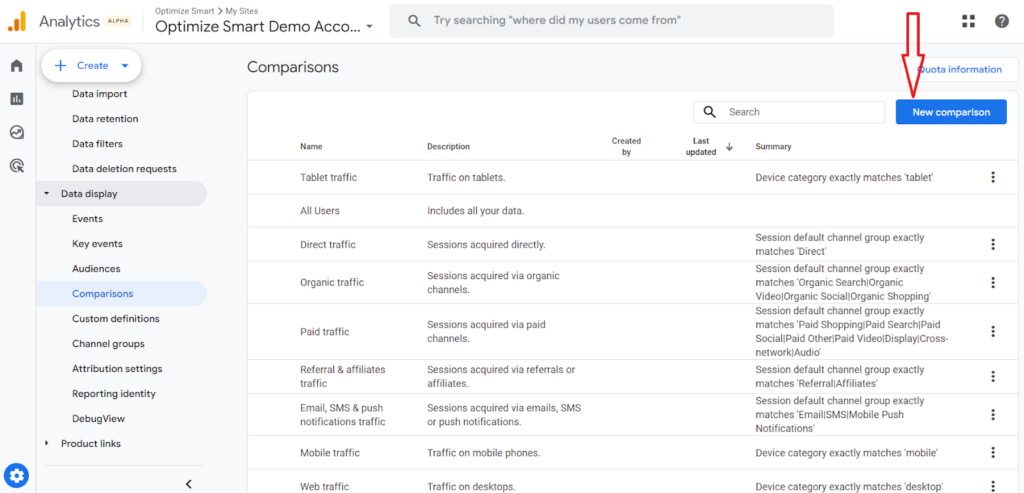
Task: Open Google apps grid icon
Action: [x=968, y=21]
